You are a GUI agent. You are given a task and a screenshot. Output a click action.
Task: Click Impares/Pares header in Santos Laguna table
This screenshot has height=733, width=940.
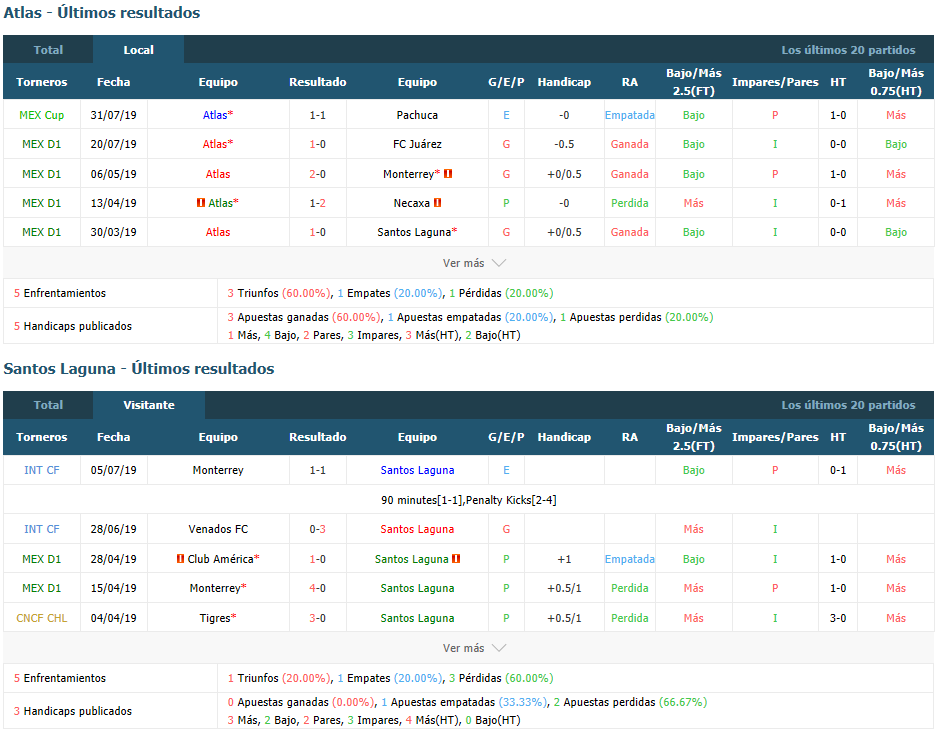[775, 437]
